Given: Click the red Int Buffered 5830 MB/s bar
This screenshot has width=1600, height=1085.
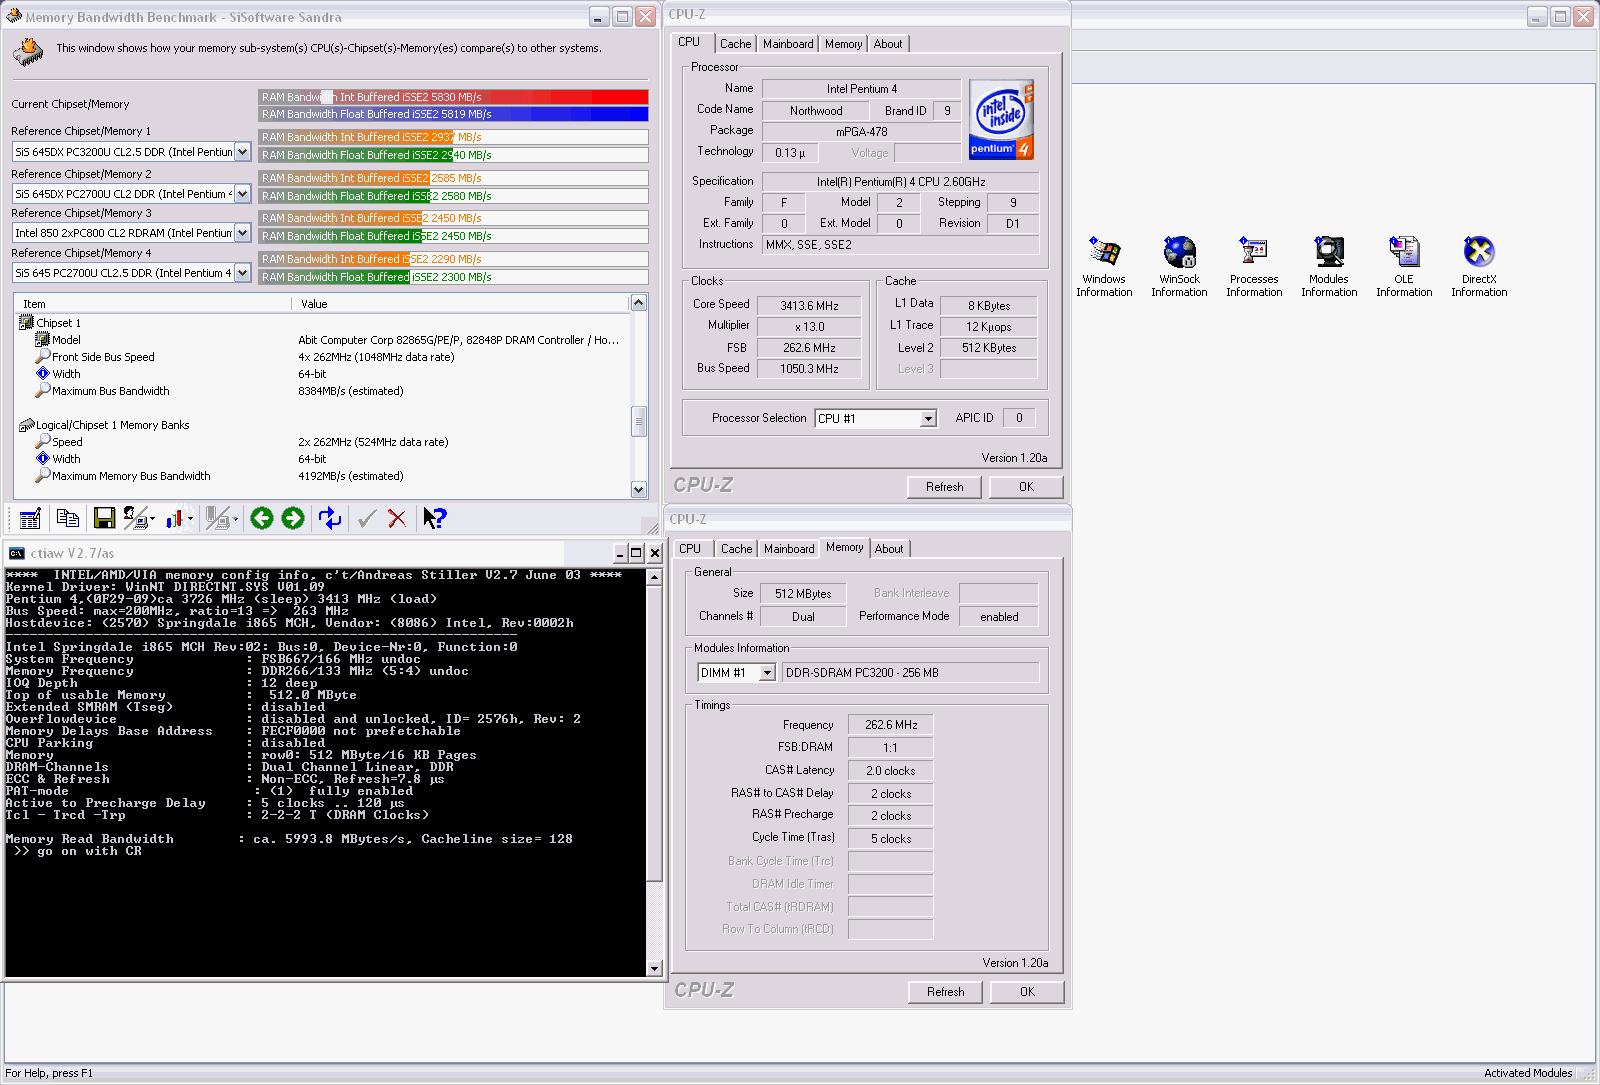Looking at the screenshot, I should tap(454, 97).
